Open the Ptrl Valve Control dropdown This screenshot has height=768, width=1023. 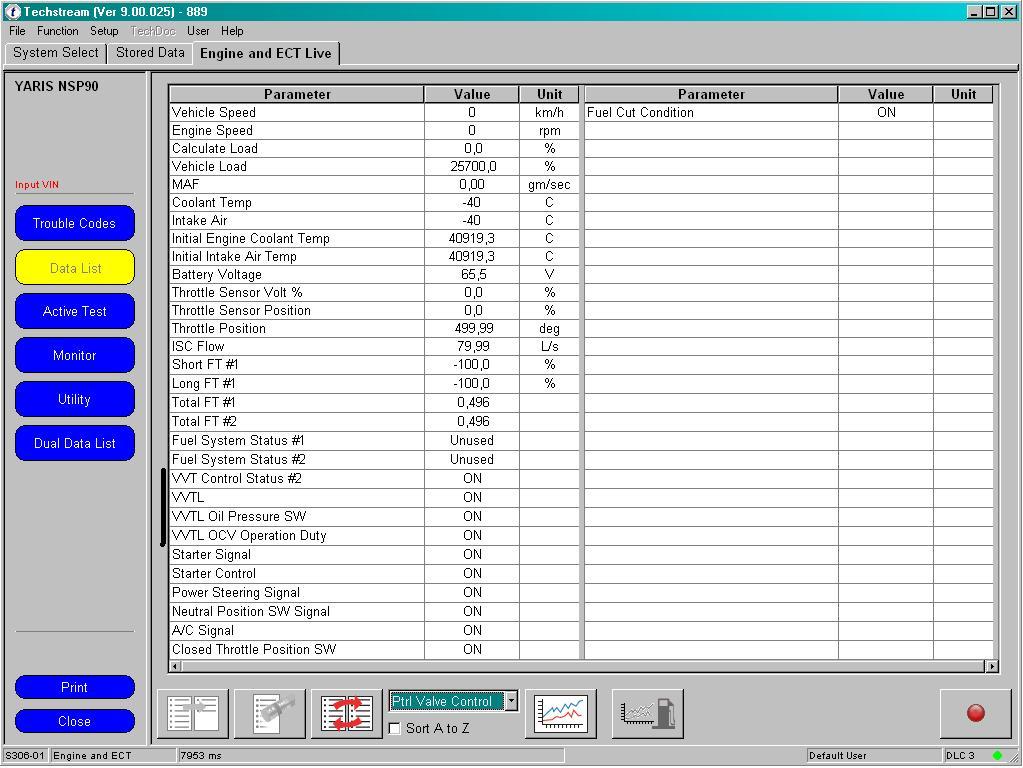click(x=511, y=701)
